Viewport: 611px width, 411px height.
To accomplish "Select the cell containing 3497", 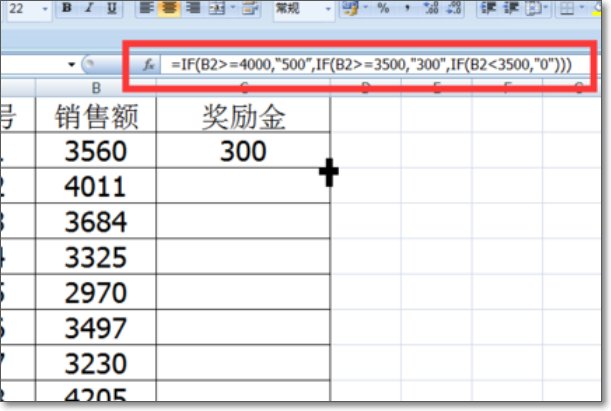I will click(96, 328).
